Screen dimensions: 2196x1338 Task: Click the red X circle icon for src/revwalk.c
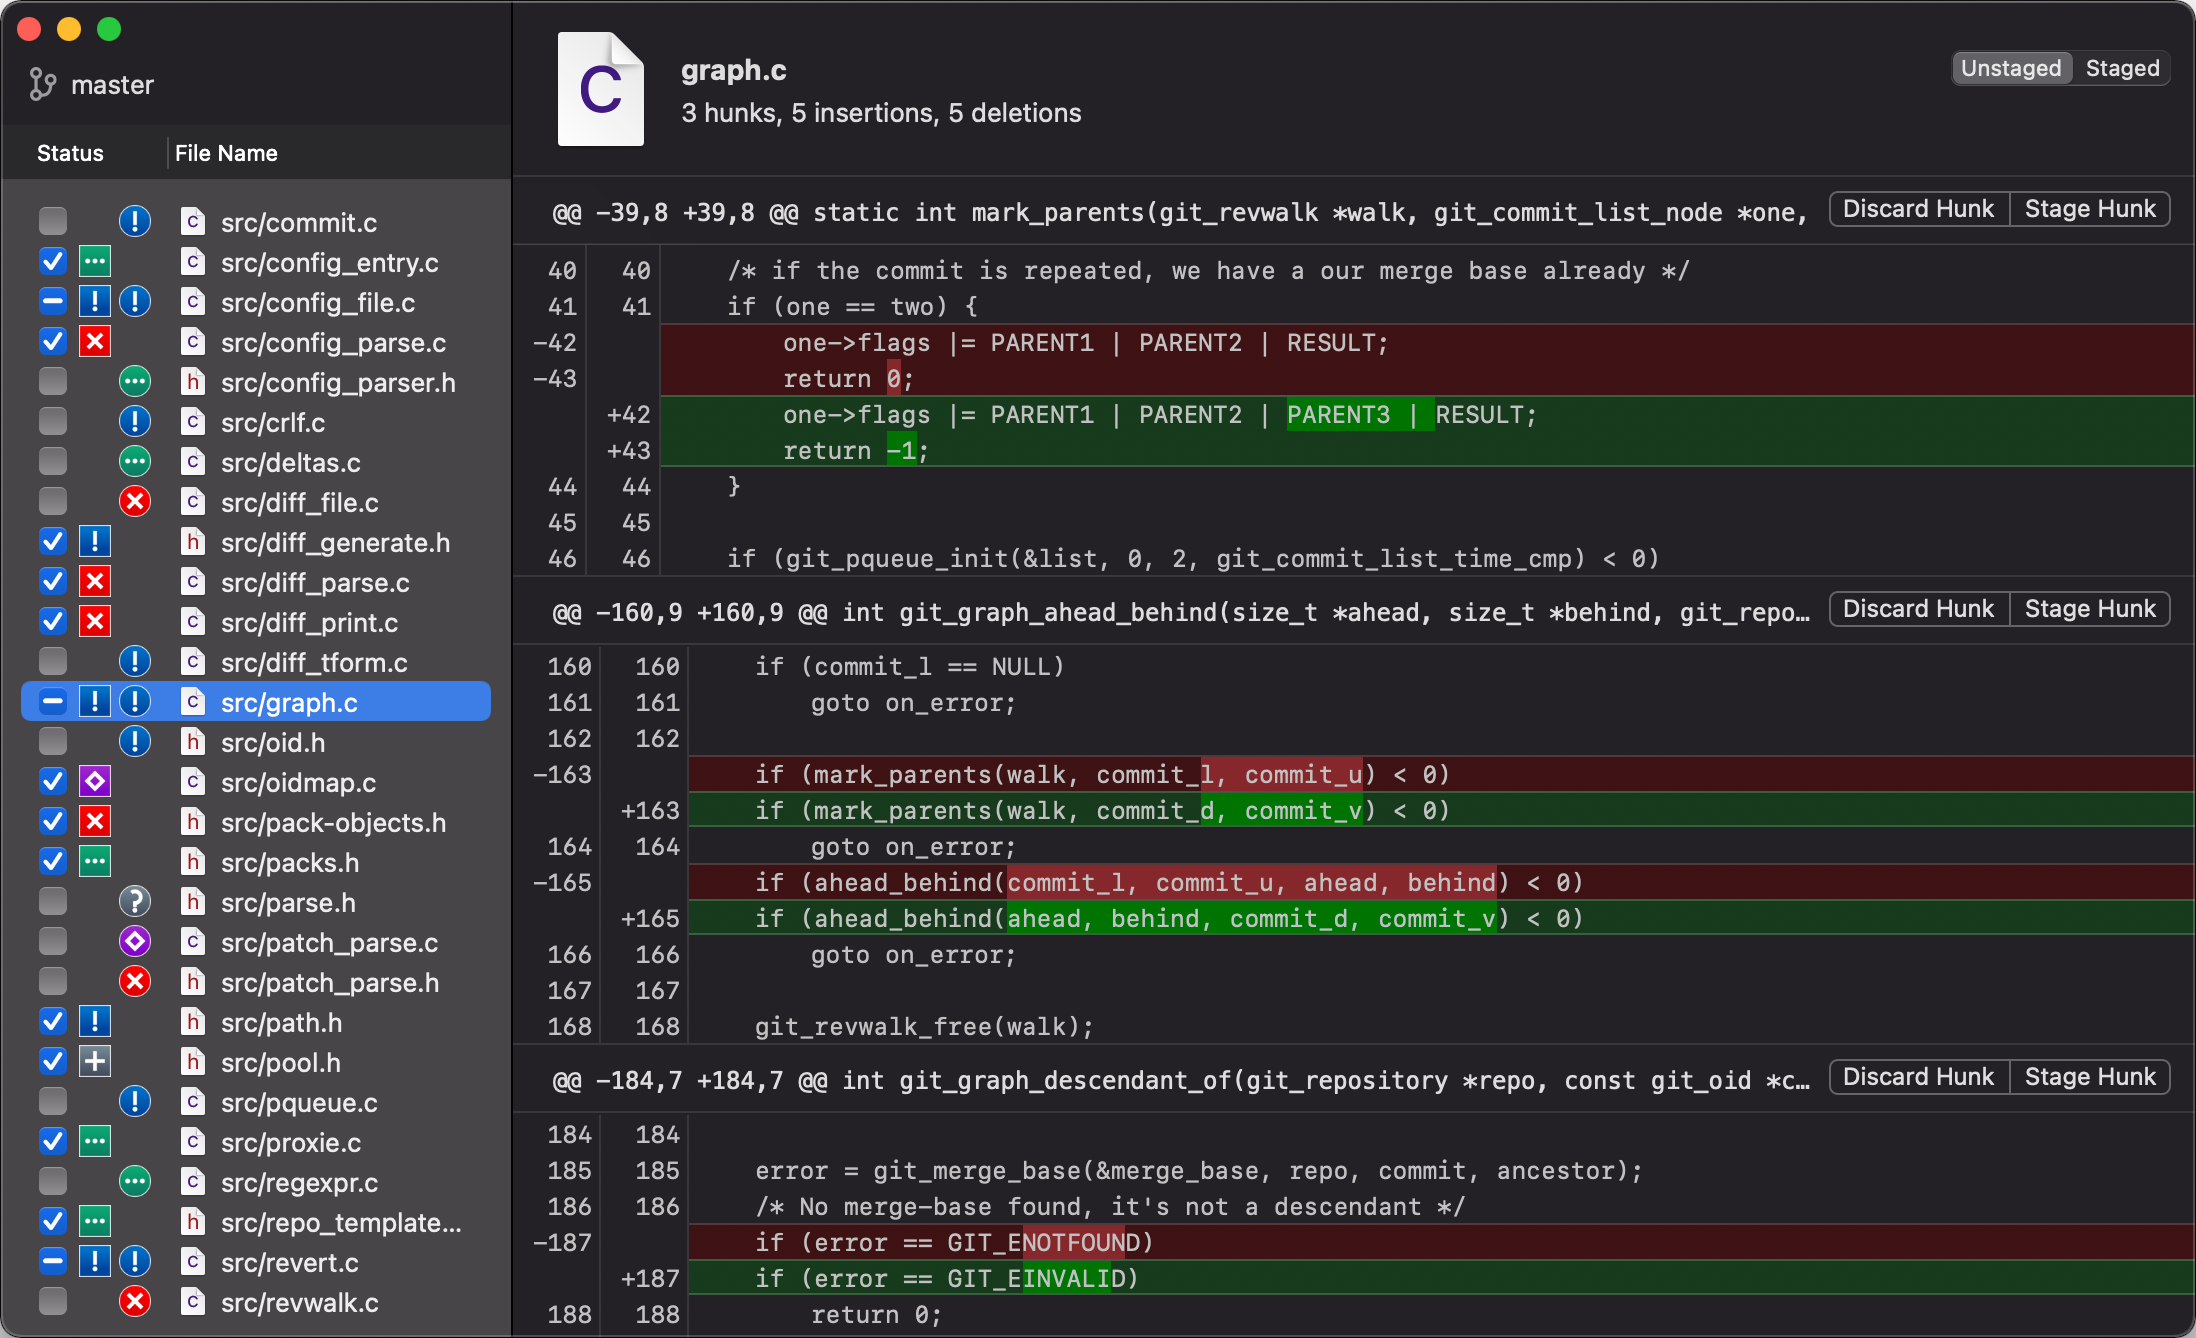(x=135, y=1302)
